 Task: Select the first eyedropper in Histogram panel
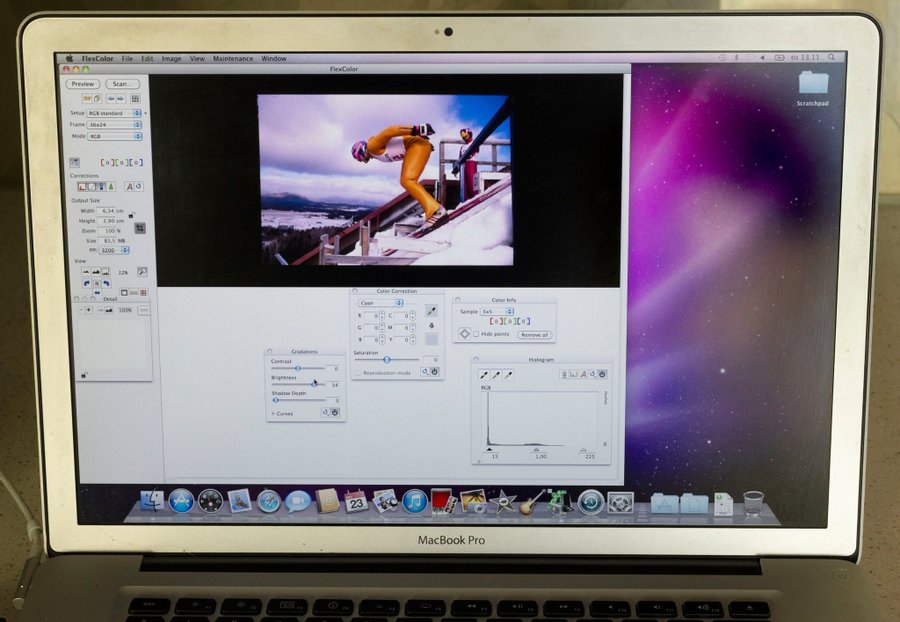click(485, 374)
